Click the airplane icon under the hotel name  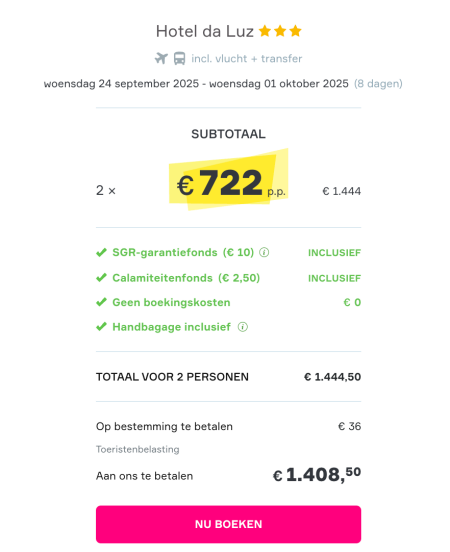(161, 58)
